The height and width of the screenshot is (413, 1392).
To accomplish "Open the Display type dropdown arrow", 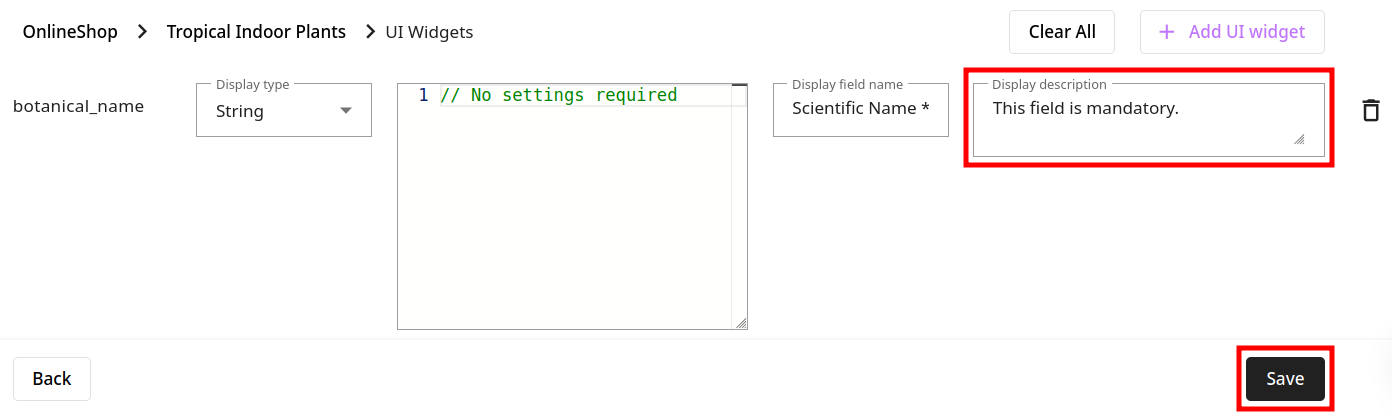I will point(346,111).
